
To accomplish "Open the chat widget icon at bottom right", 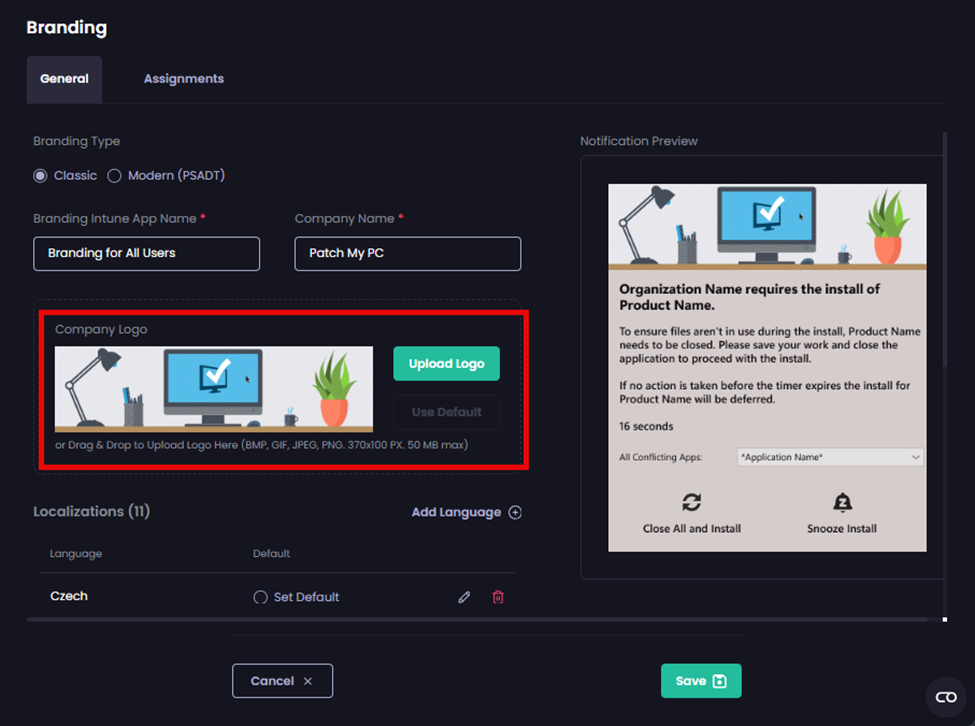I will 945,696.
